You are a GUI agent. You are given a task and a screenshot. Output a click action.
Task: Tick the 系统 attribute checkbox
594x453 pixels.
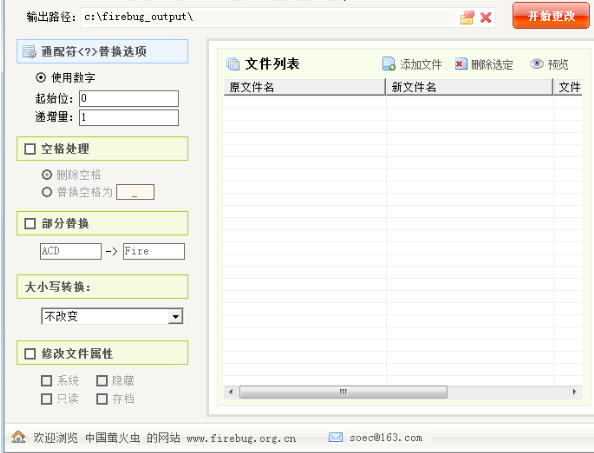point(46,381)
